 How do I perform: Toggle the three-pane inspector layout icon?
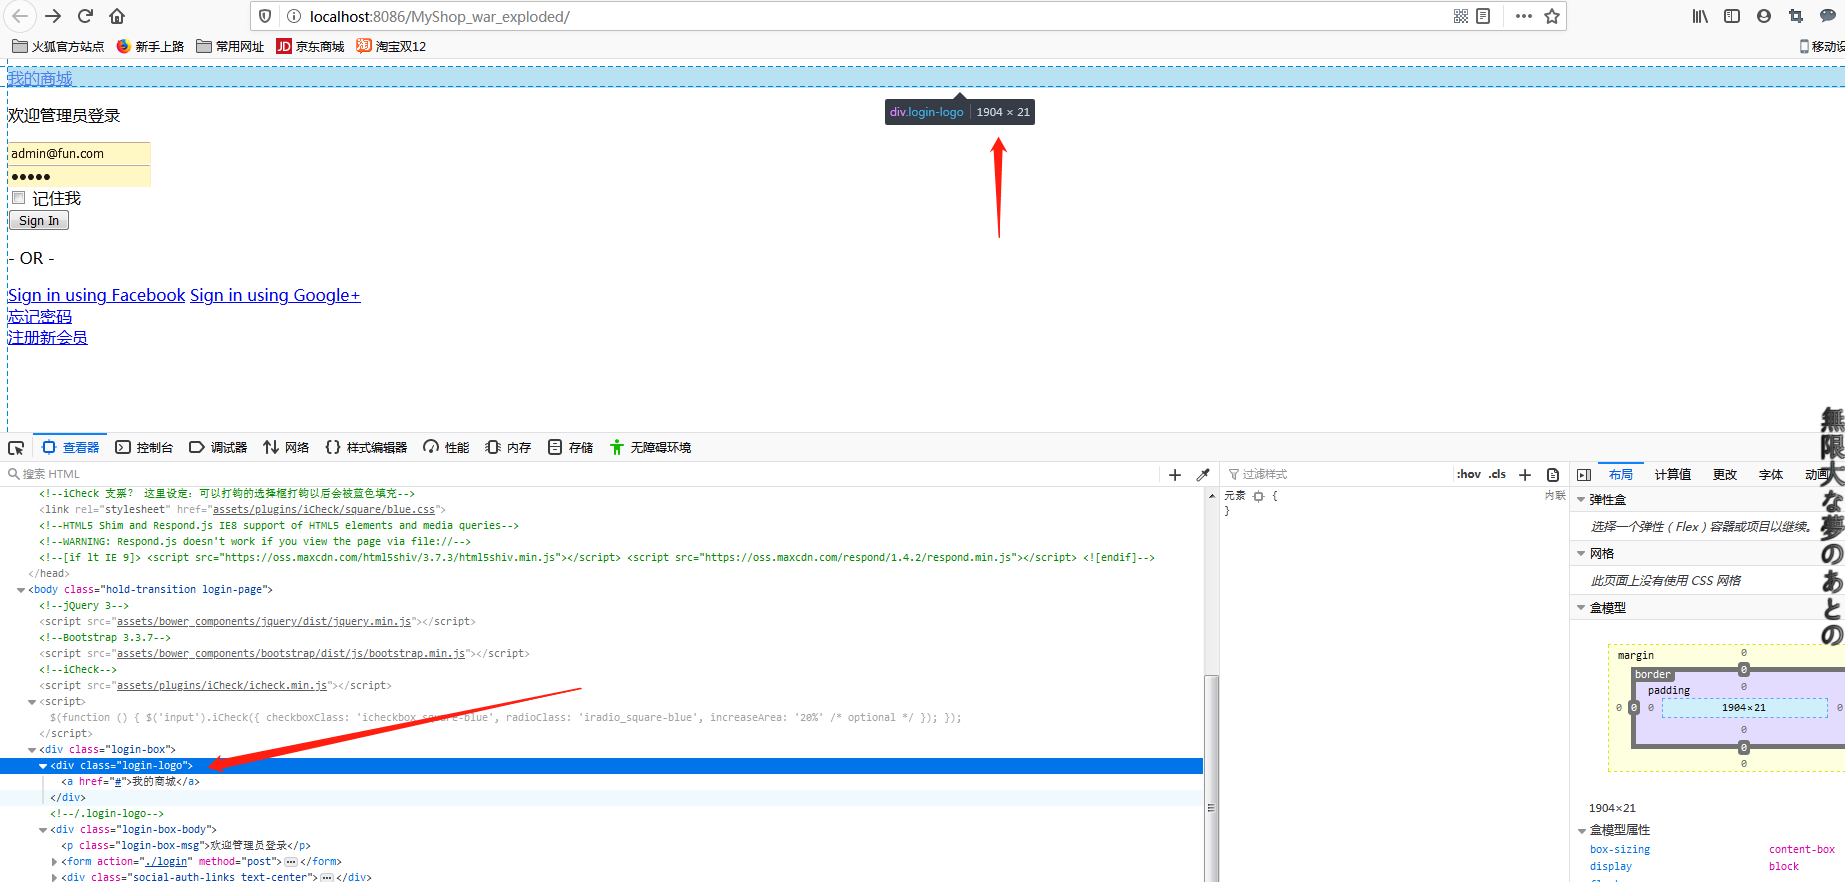click(x=1584, y=475)
